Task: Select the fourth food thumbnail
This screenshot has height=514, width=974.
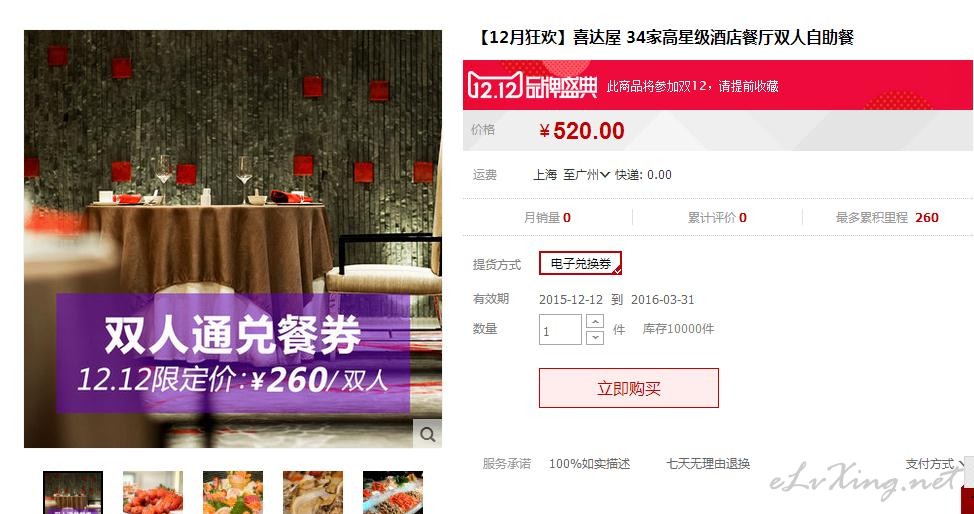Action: coord(313,492)
